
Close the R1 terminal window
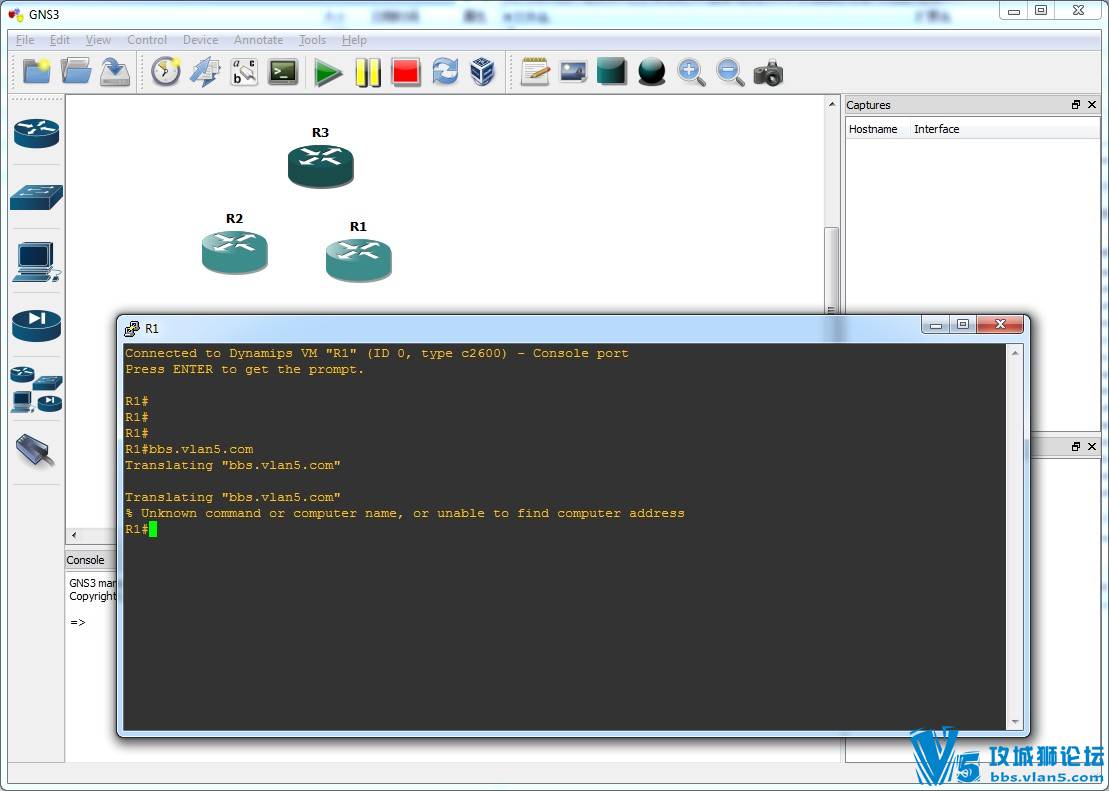[1000, 325]
